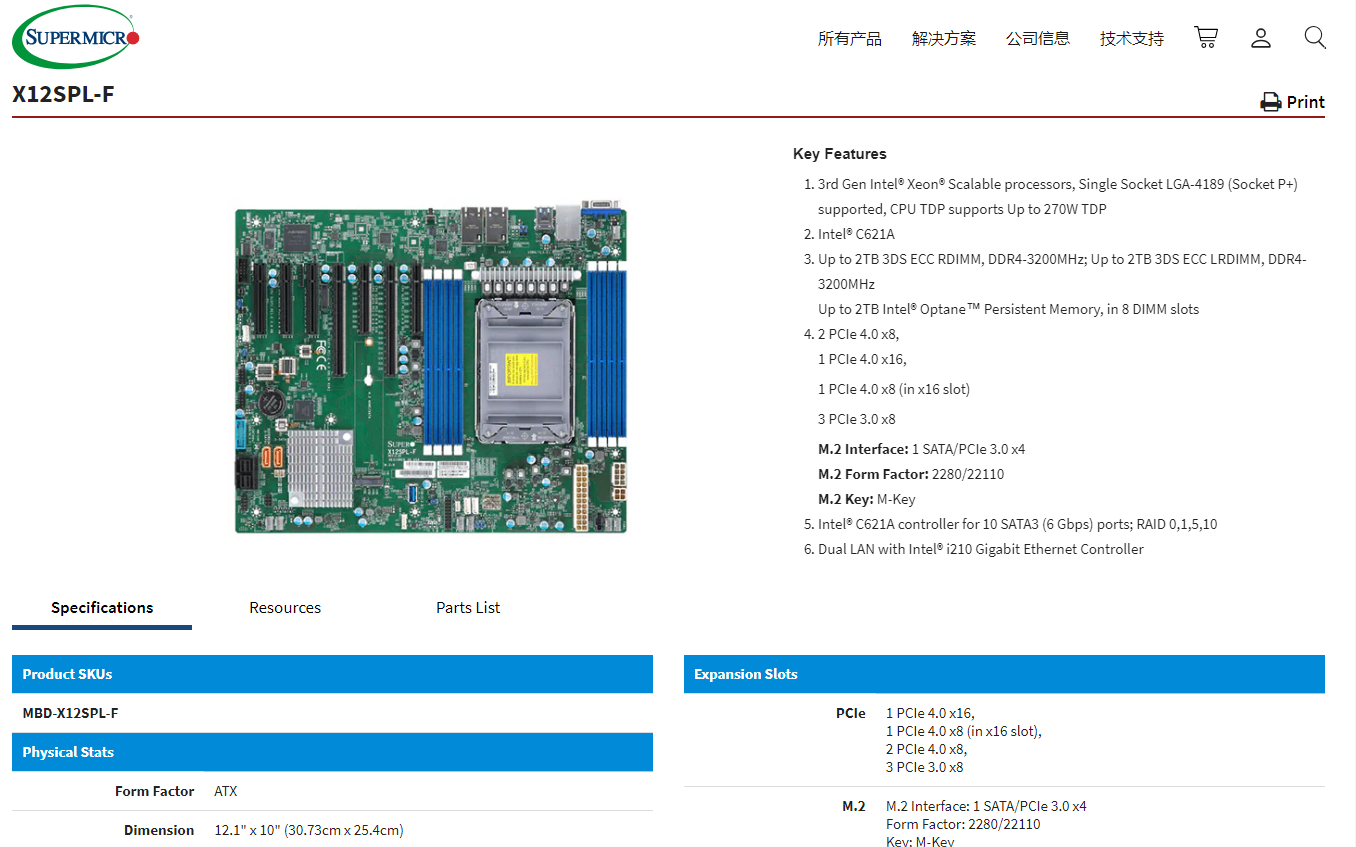The height and width of the screenshot is (847, 1356).
Task: Click the Form Factor row label
Action: [x=154, y=791]
